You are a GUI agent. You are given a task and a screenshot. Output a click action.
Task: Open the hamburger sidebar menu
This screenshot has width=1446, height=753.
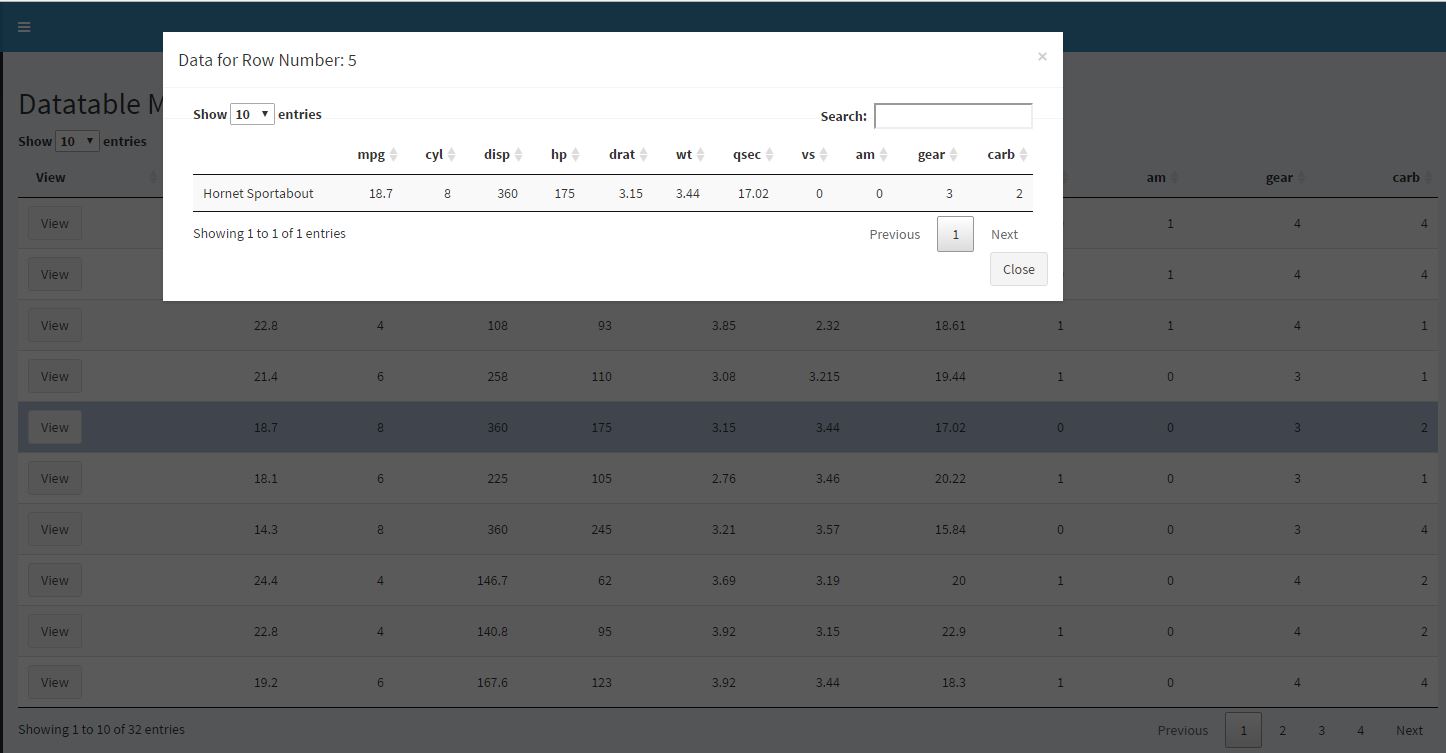[x=24, y=27]
